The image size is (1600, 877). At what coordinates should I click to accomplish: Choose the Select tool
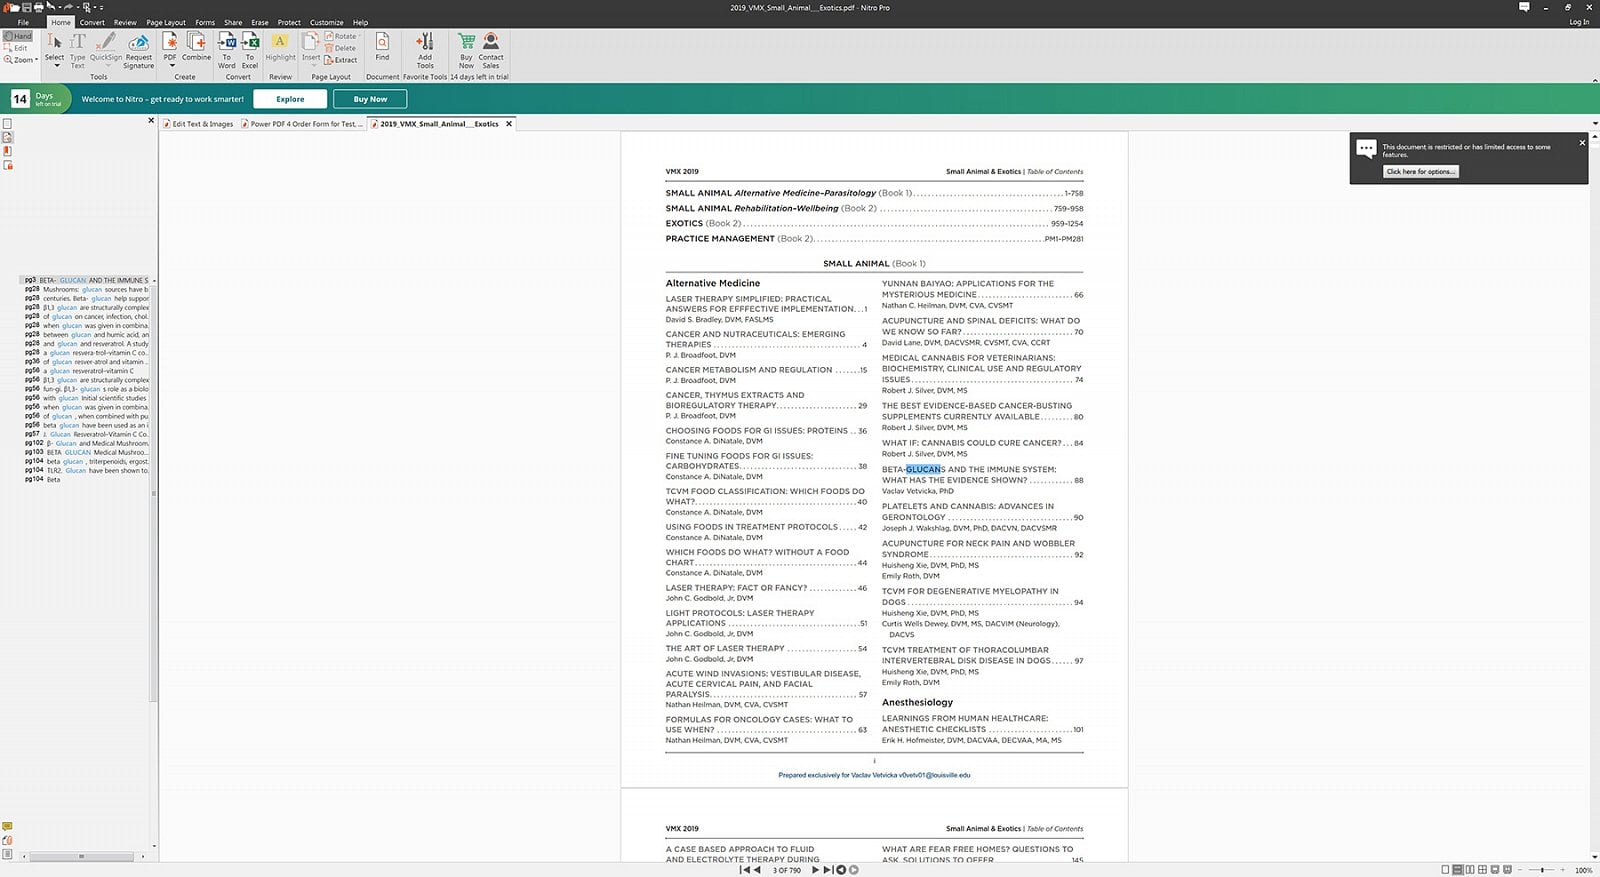[54, 46]
